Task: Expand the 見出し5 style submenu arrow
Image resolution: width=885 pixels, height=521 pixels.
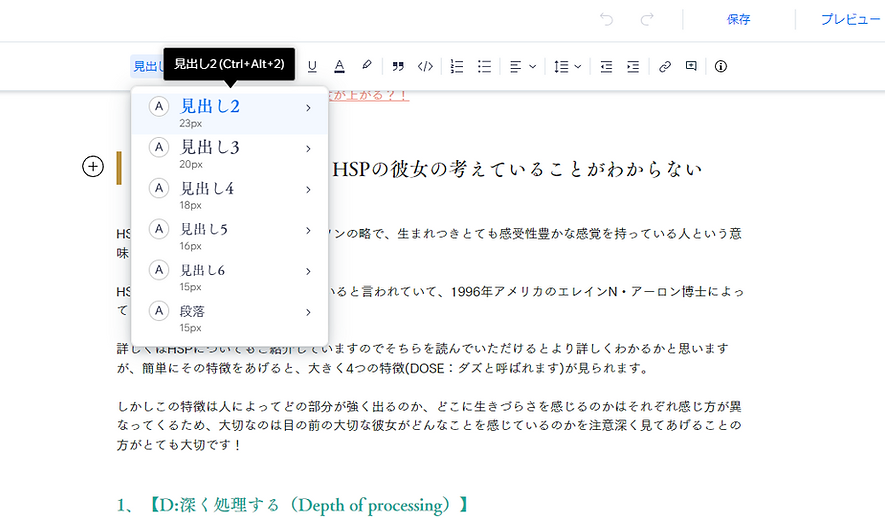Action: [308, 231]
